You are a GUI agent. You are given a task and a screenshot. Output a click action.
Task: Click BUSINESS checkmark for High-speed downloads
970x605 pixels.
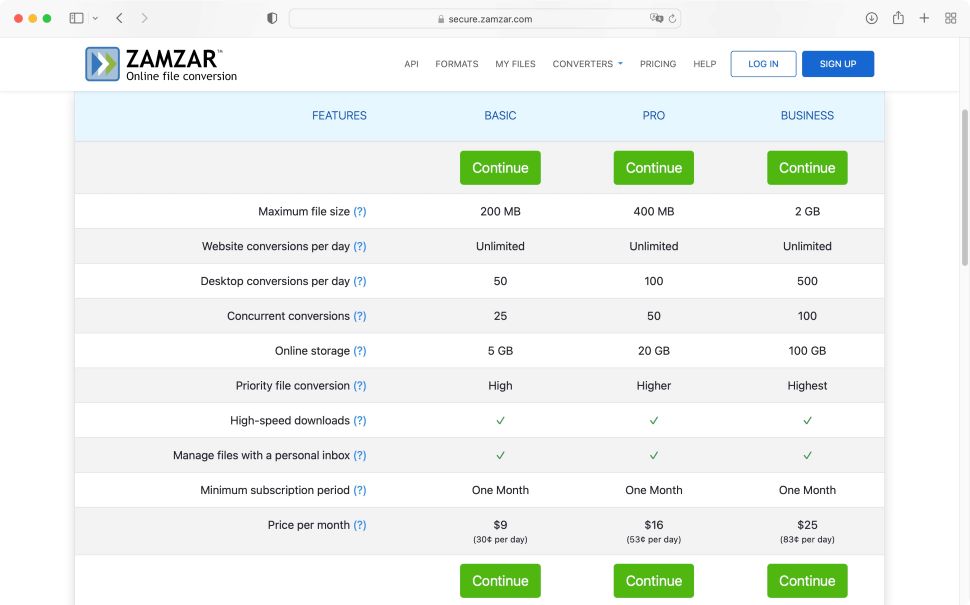pos(807,421)
